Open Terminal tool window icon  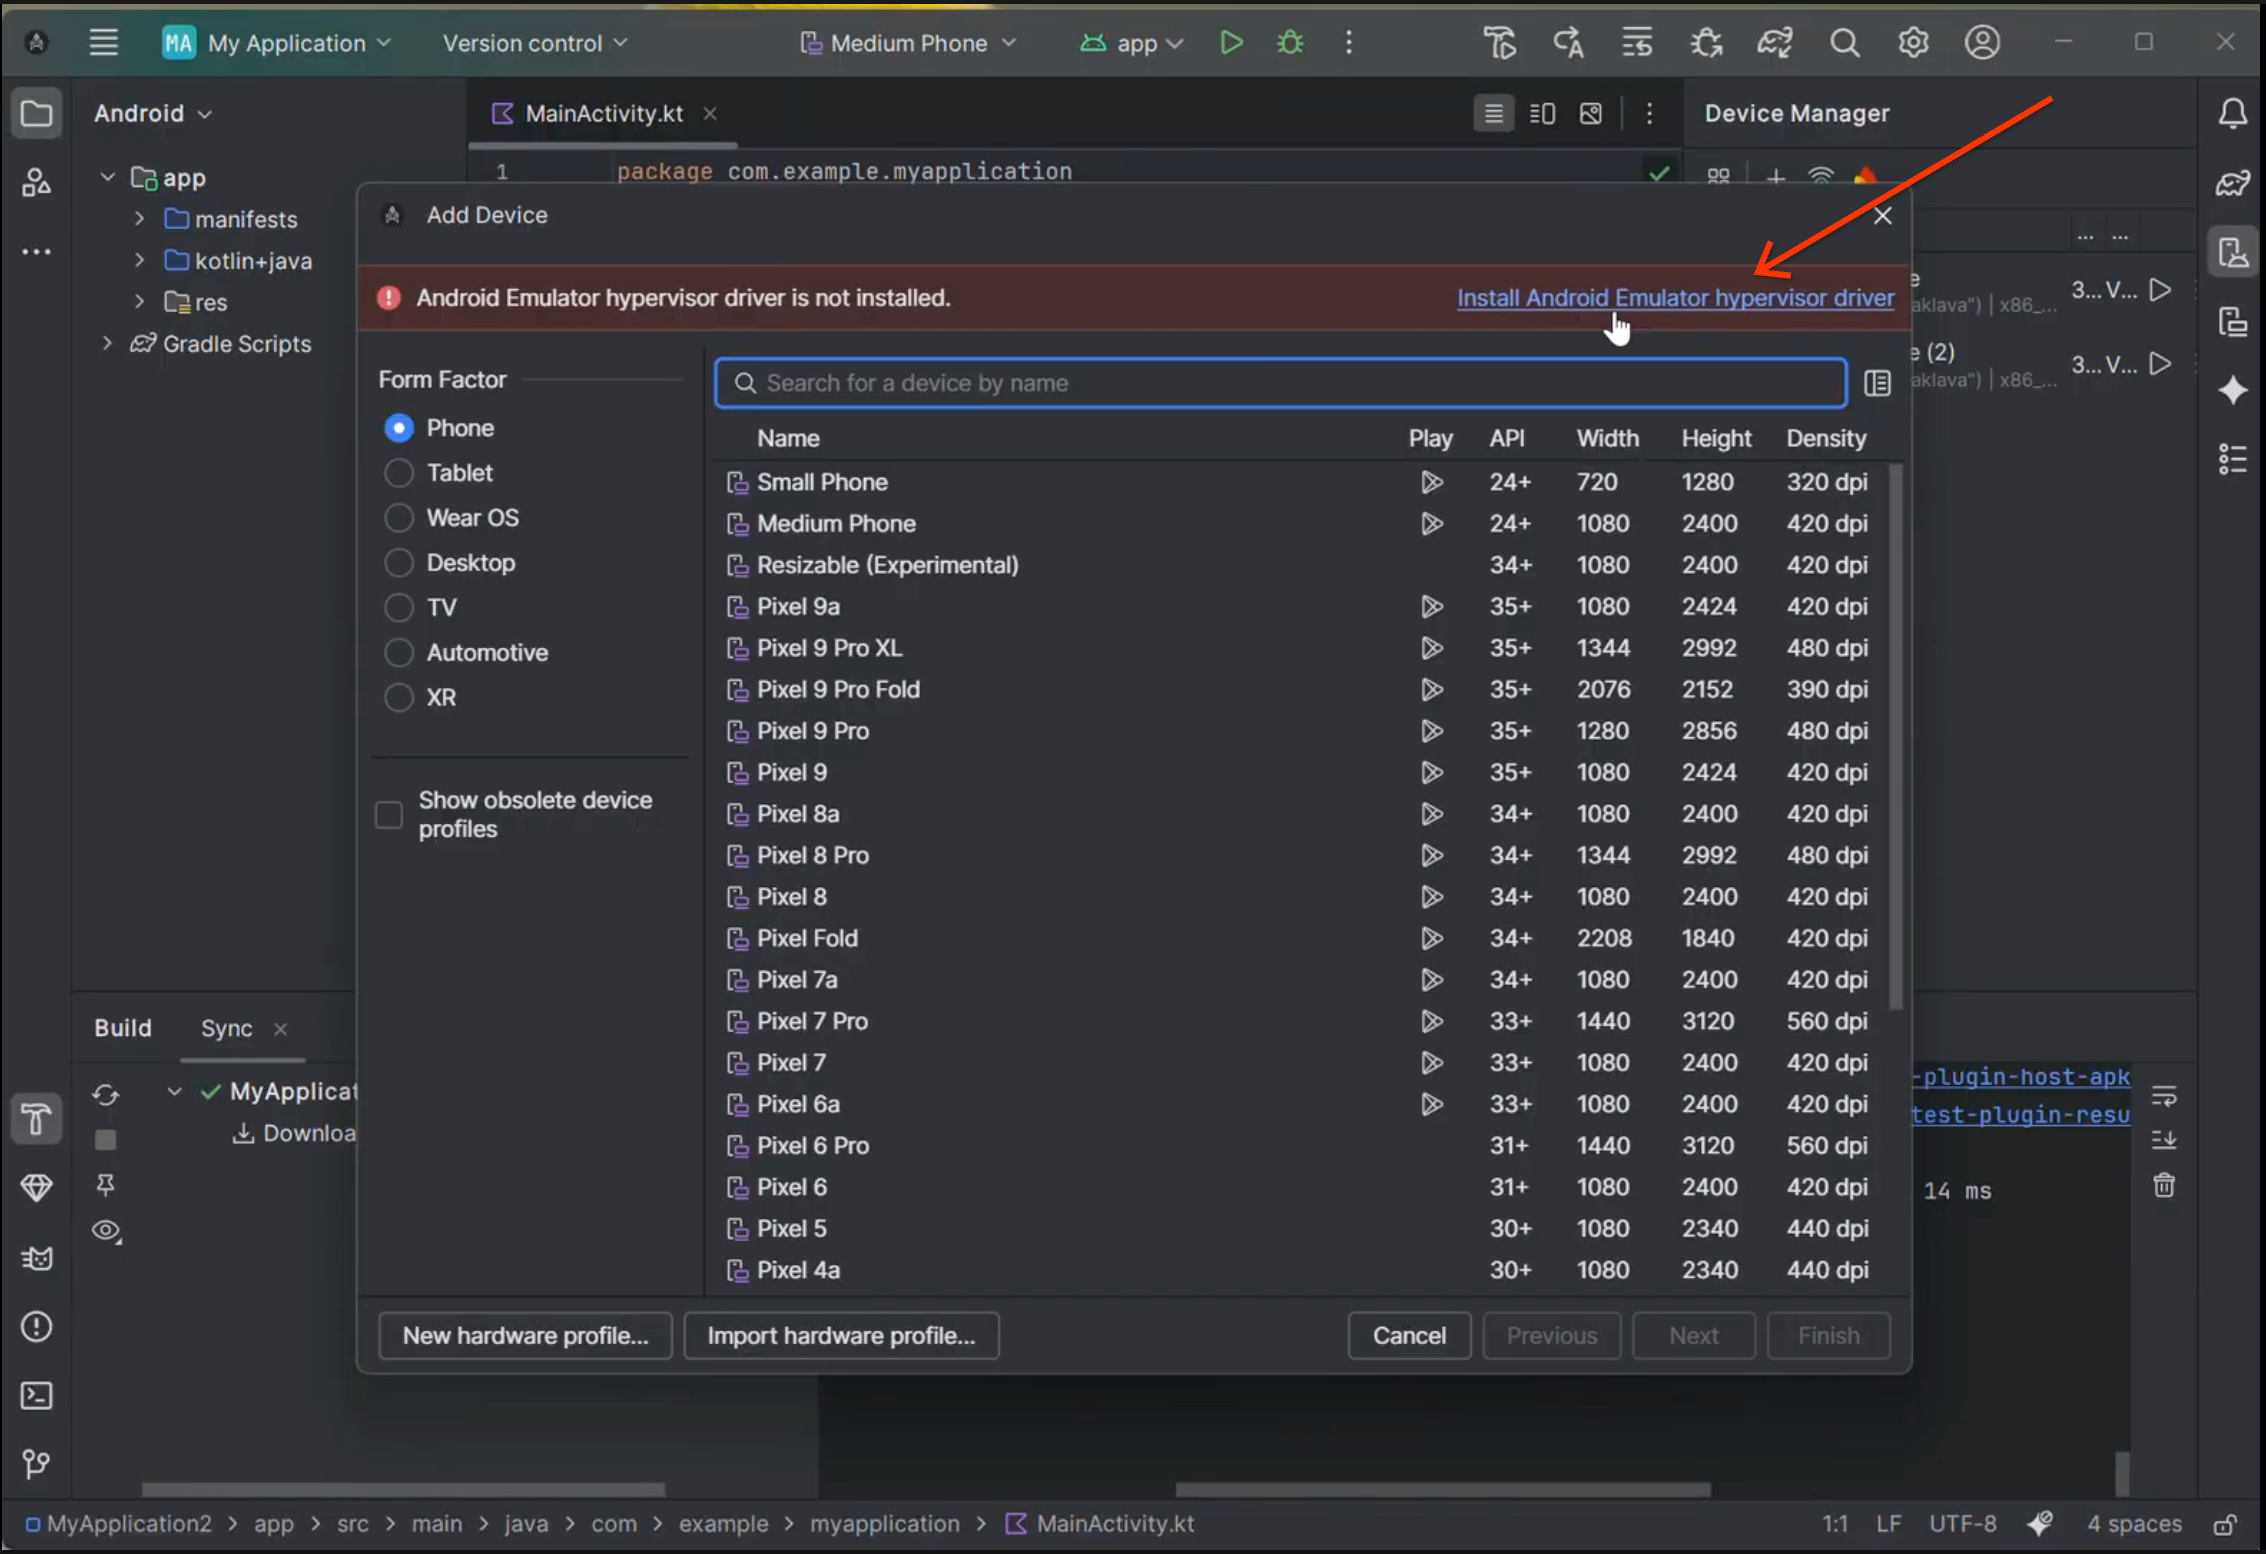click(x=37, y=1395)
